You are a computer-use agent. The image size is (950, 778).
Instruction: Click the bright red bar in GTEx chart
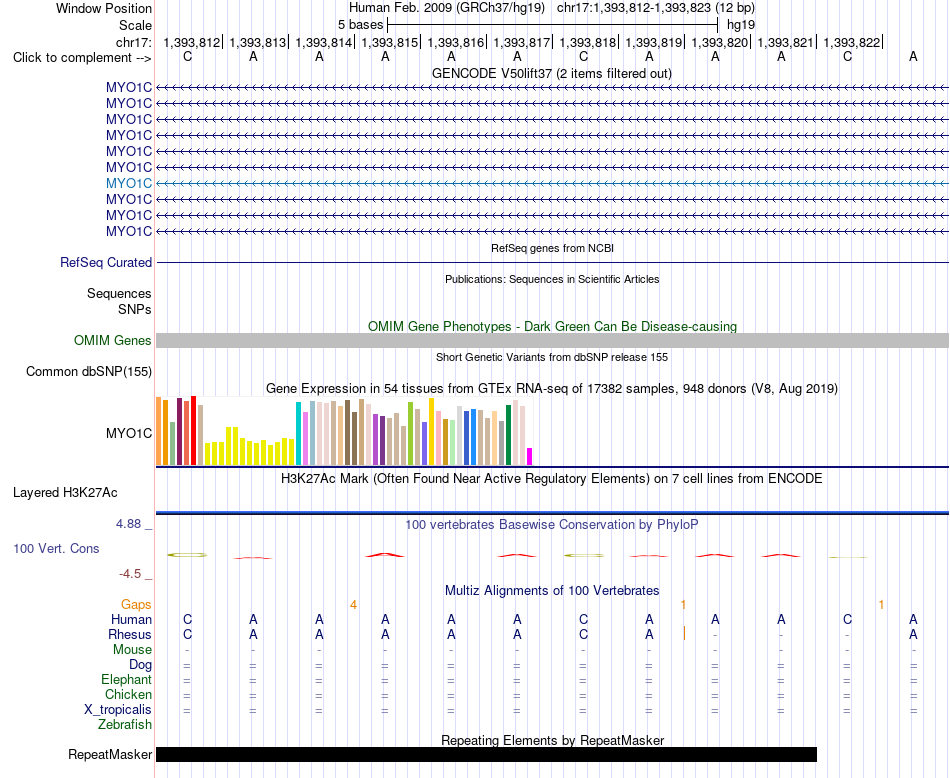193,431
